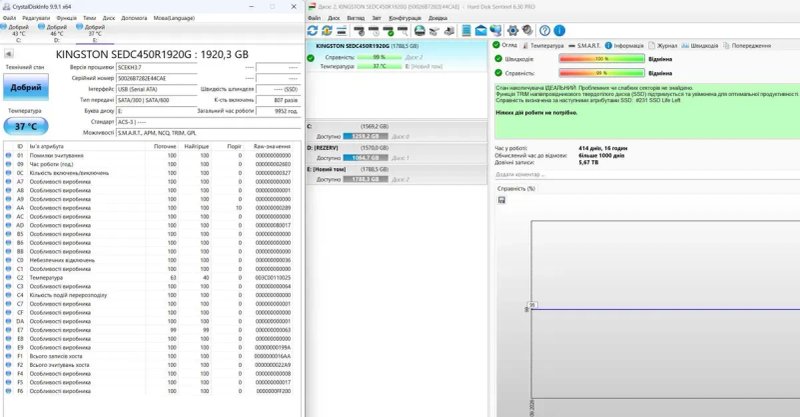Click the Додати коментар comment field
800x417 pixels.
[x=647, y=175]
